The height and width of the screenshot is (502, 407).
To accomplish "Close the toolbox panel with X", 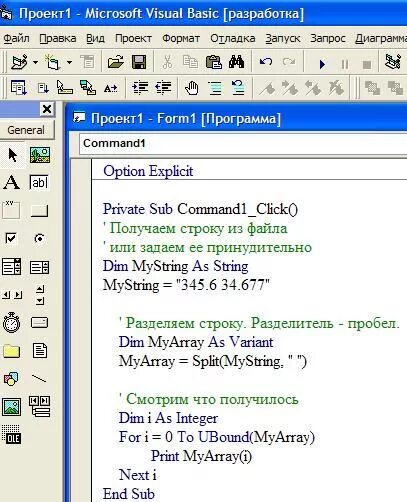I will (47, 109).
